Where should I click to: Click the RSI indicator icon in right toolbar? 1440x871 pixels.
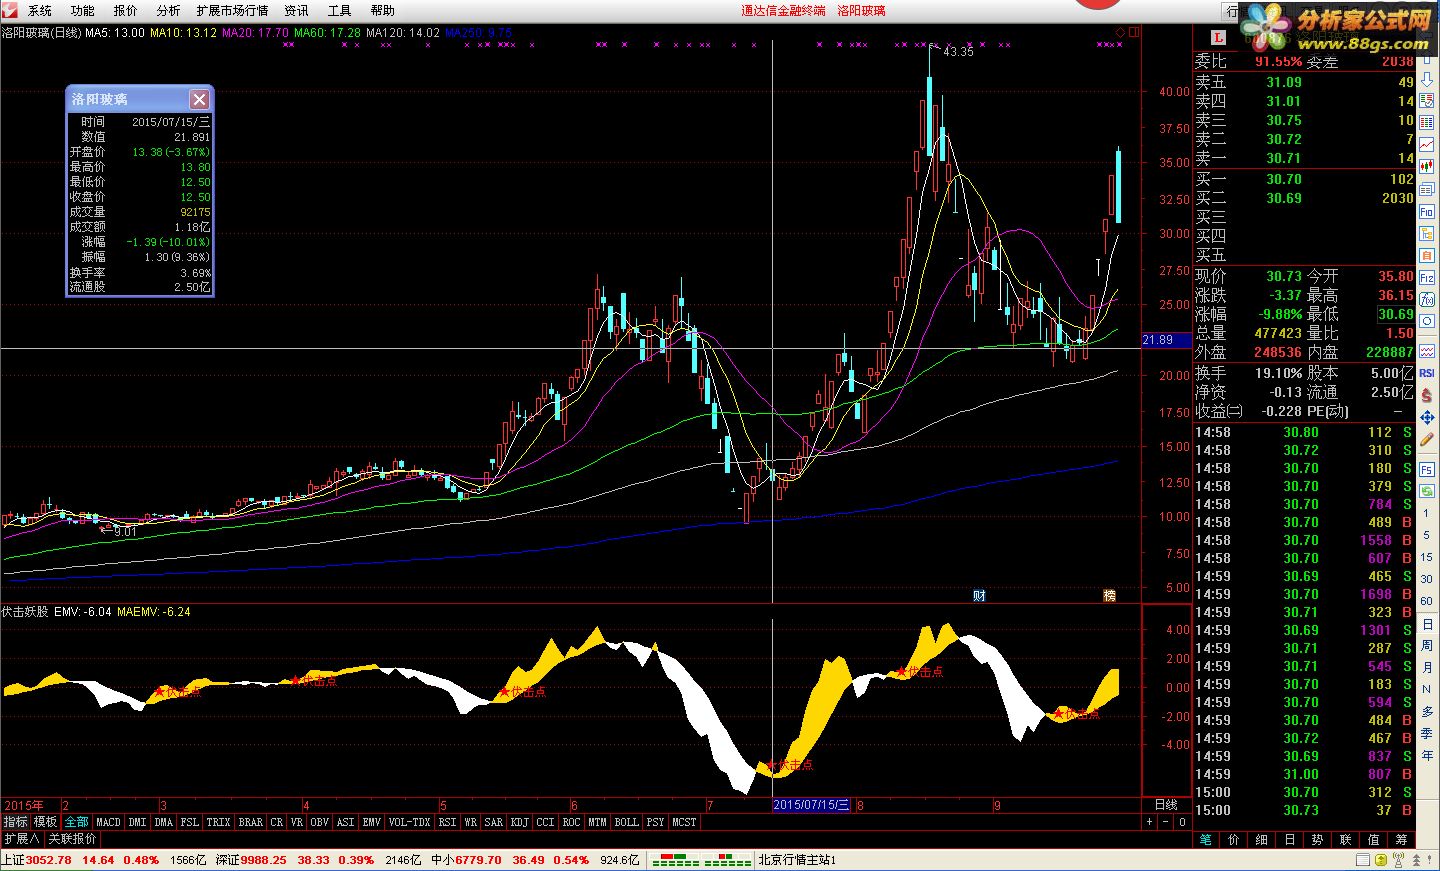pos(1427,373)
